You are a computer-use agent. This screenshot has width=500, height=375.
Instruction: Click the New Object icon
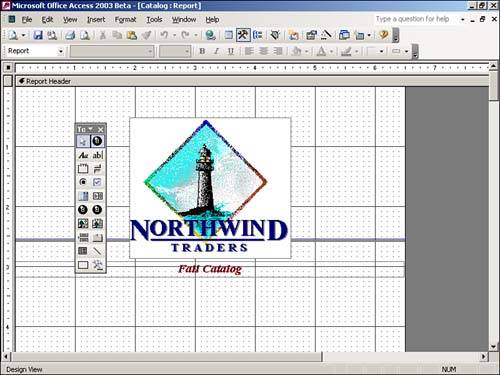coord(360,35)
